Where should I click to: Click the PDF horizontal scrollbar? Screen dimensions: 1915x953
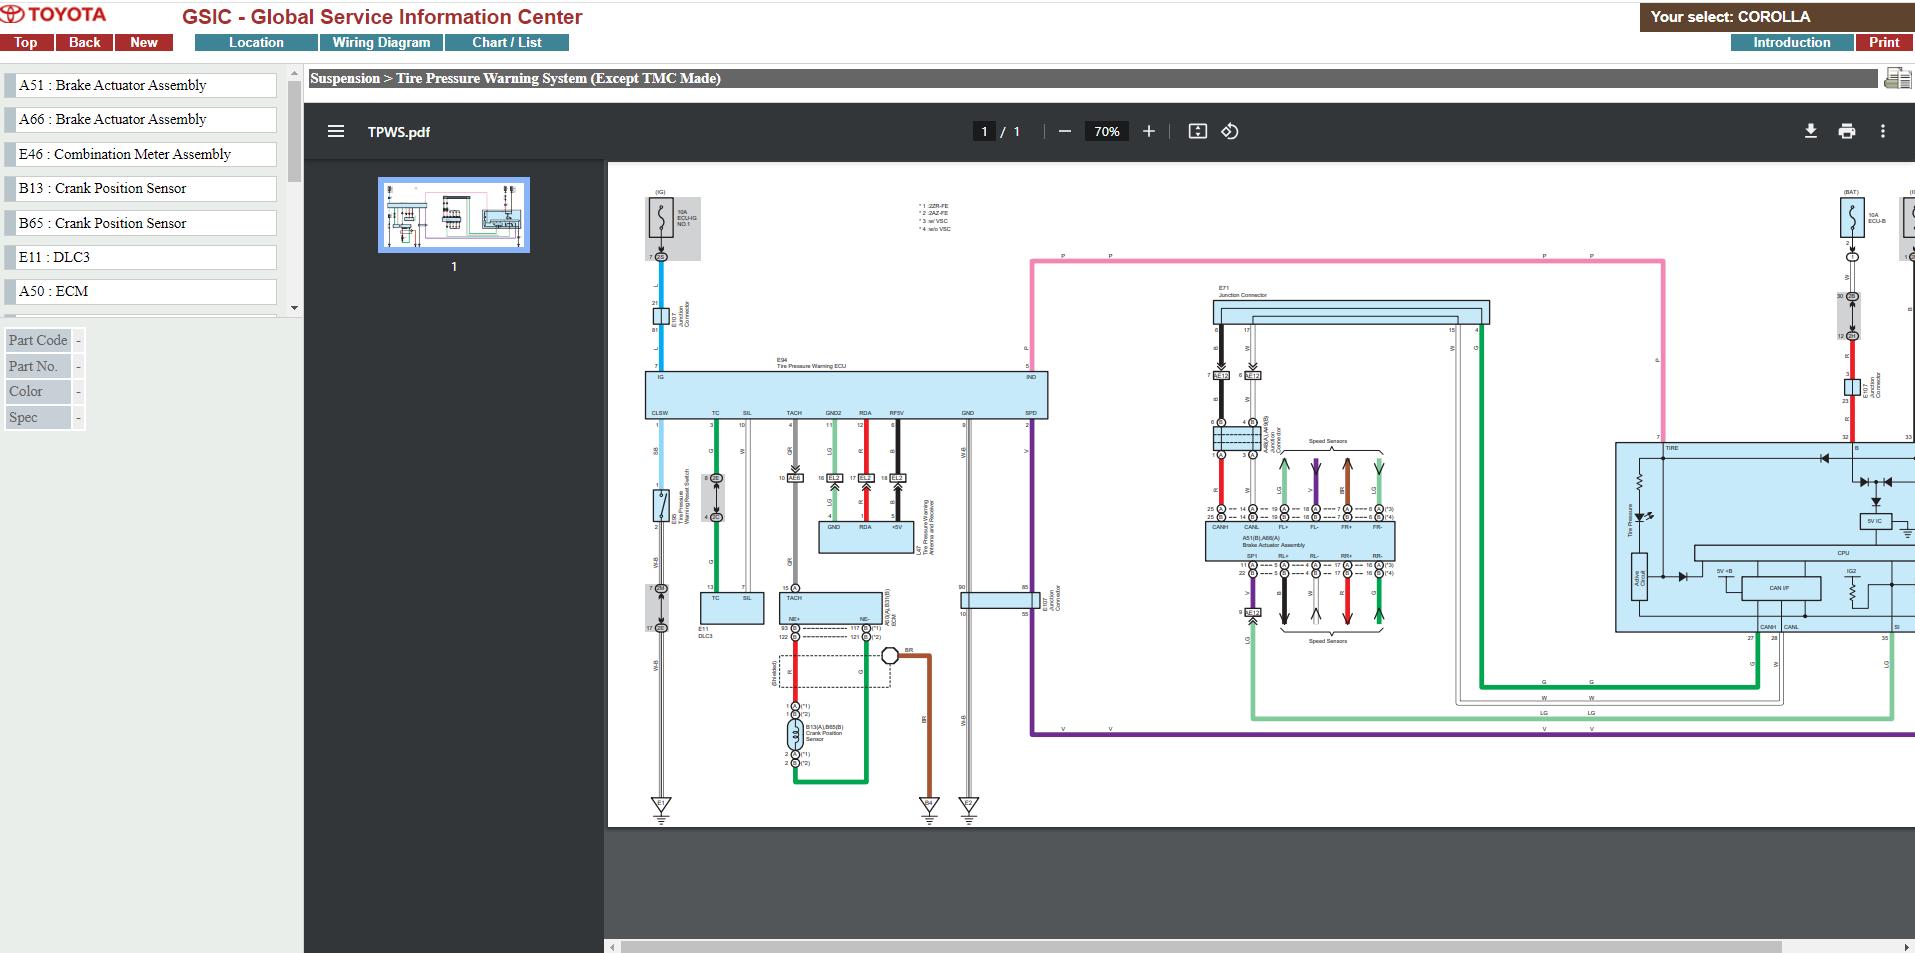(1200, 946)
